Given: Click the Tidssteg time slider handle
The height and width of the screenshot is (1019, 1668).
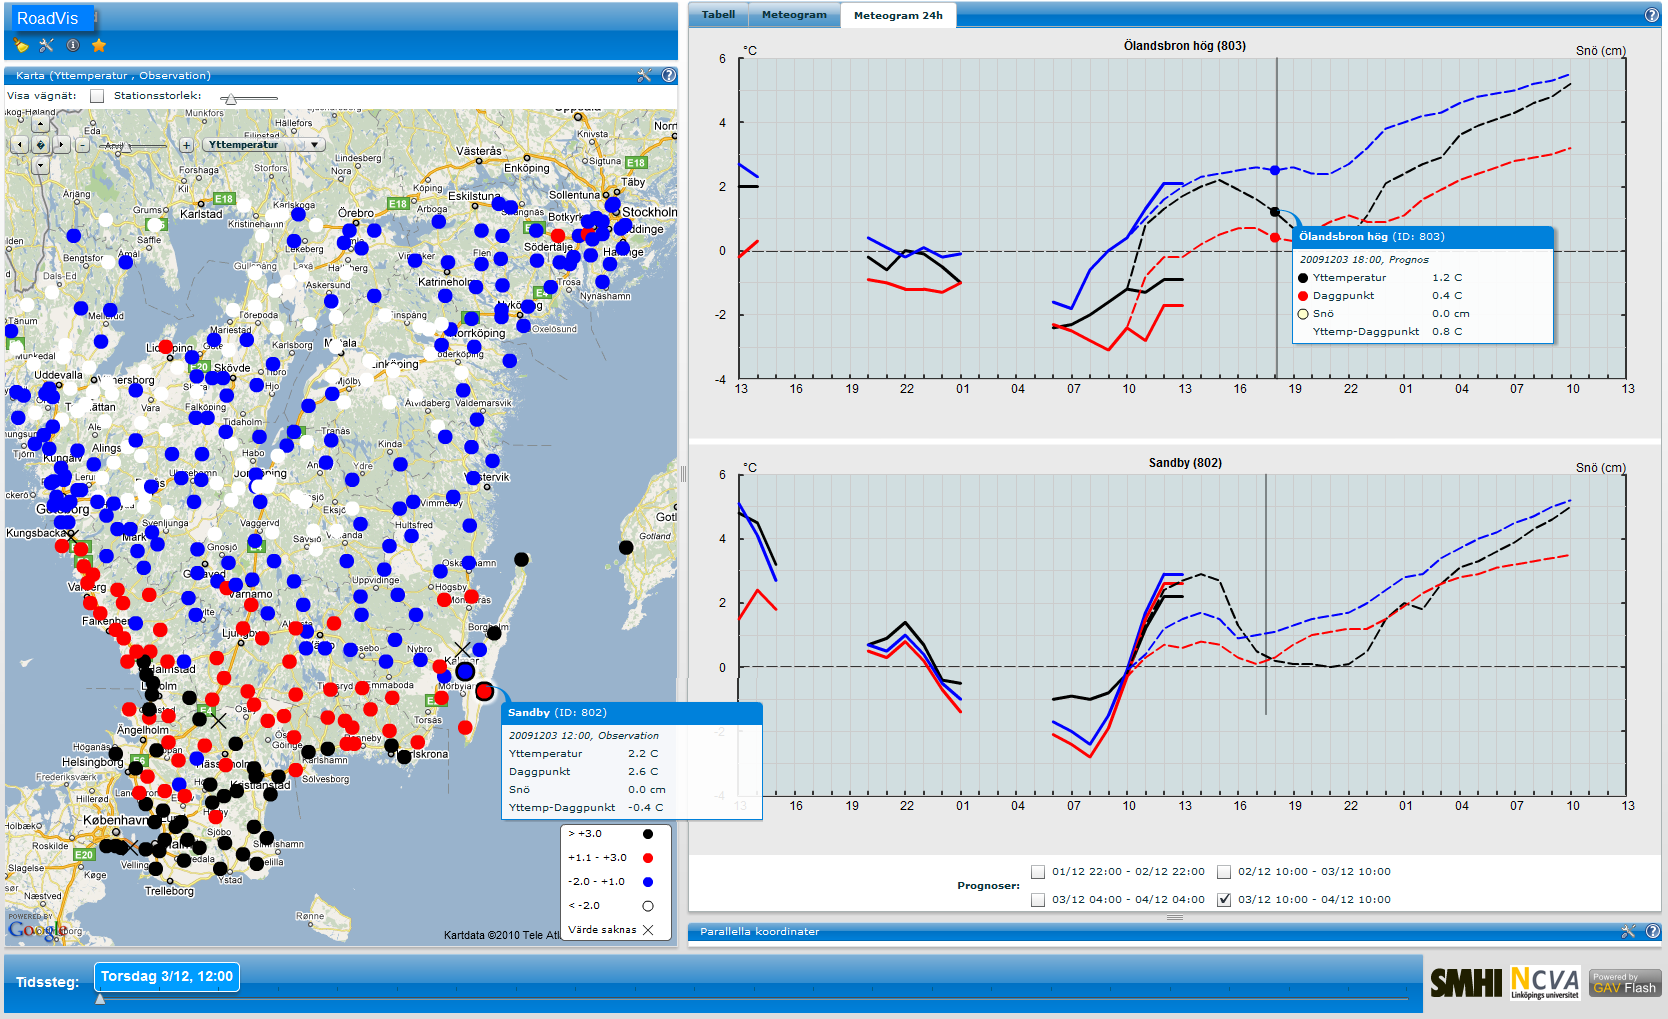Looking at the screenshot, I should point(100,998).
